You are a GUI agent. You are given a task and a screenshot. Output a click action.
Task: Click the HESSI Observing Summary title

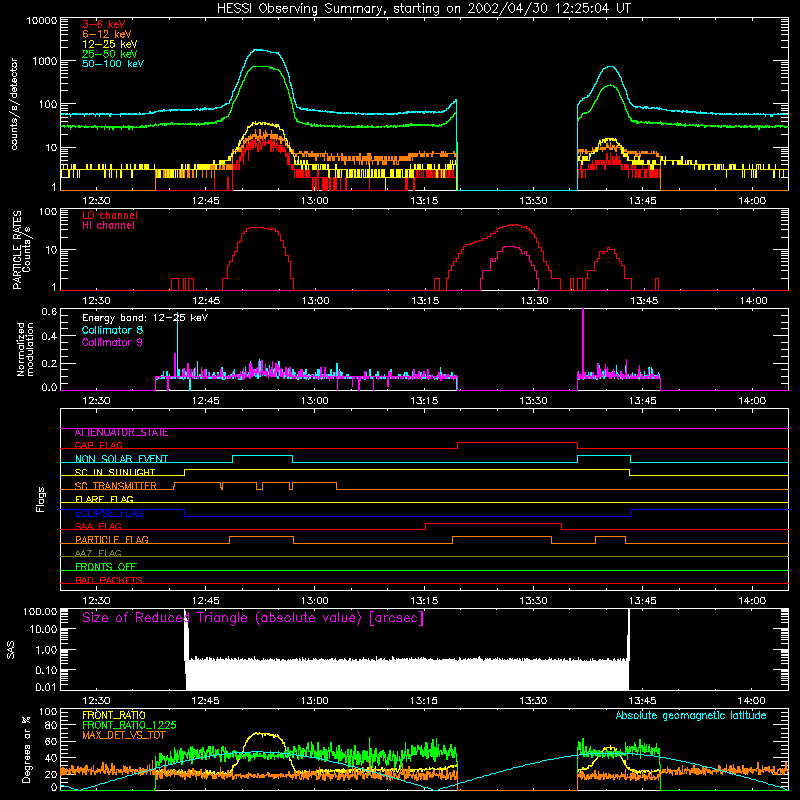pos(423,9)
